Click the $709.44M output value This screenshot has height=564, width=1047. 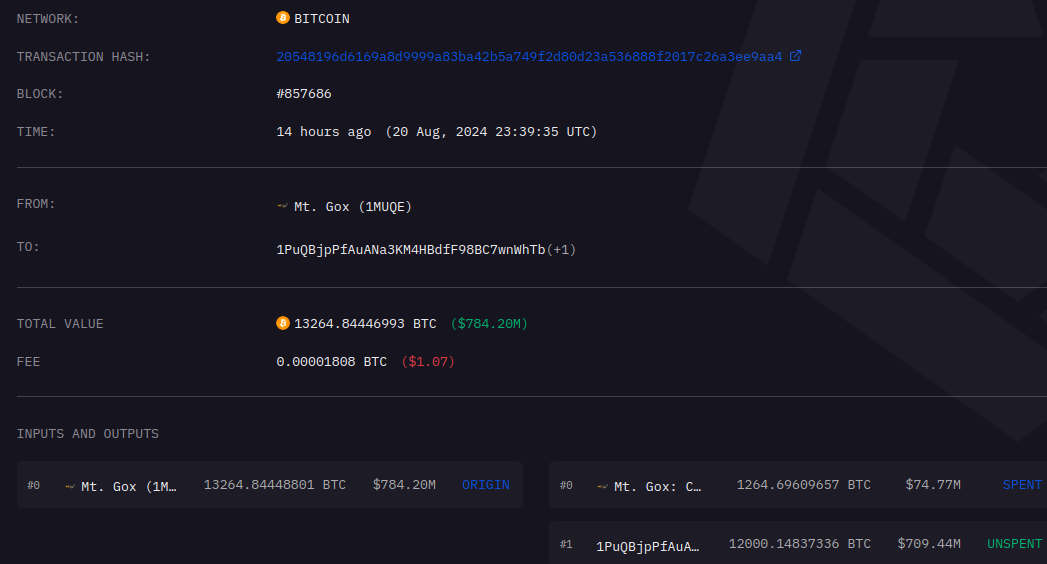point(929,543)
